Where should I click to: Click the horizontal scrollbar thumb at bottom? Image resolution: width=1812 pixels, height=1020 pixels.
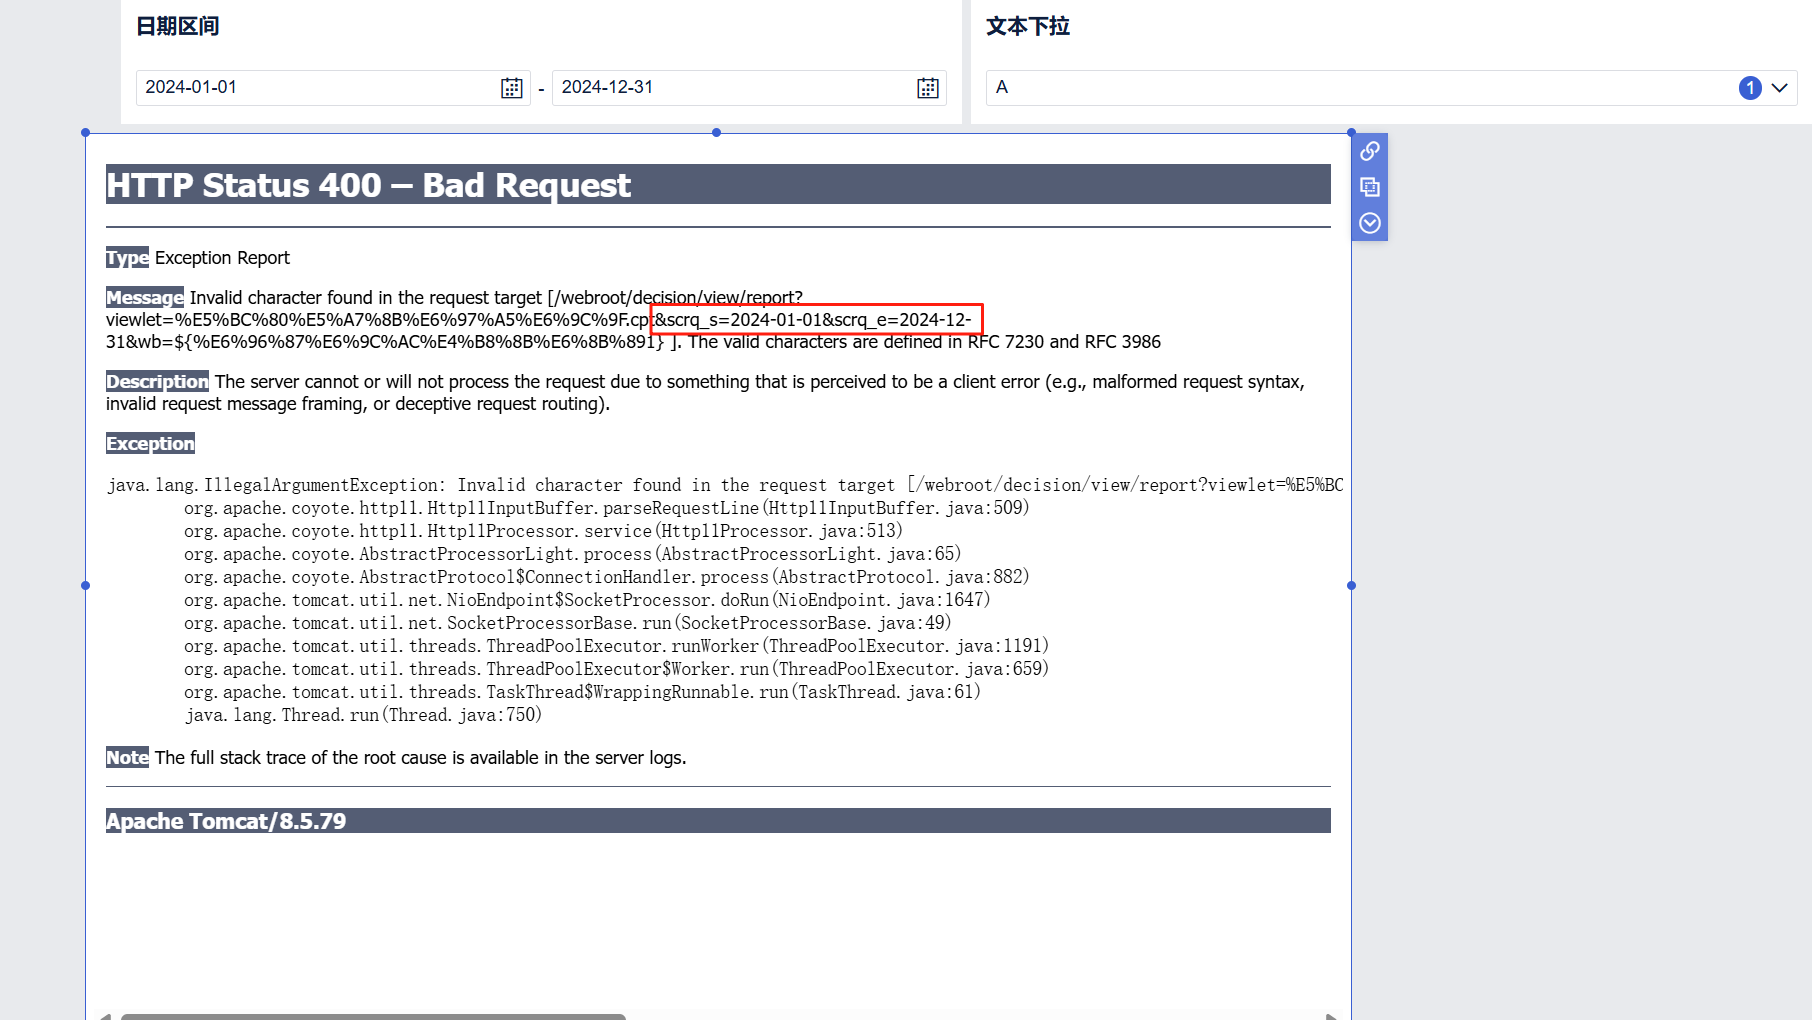[373, 1016]
